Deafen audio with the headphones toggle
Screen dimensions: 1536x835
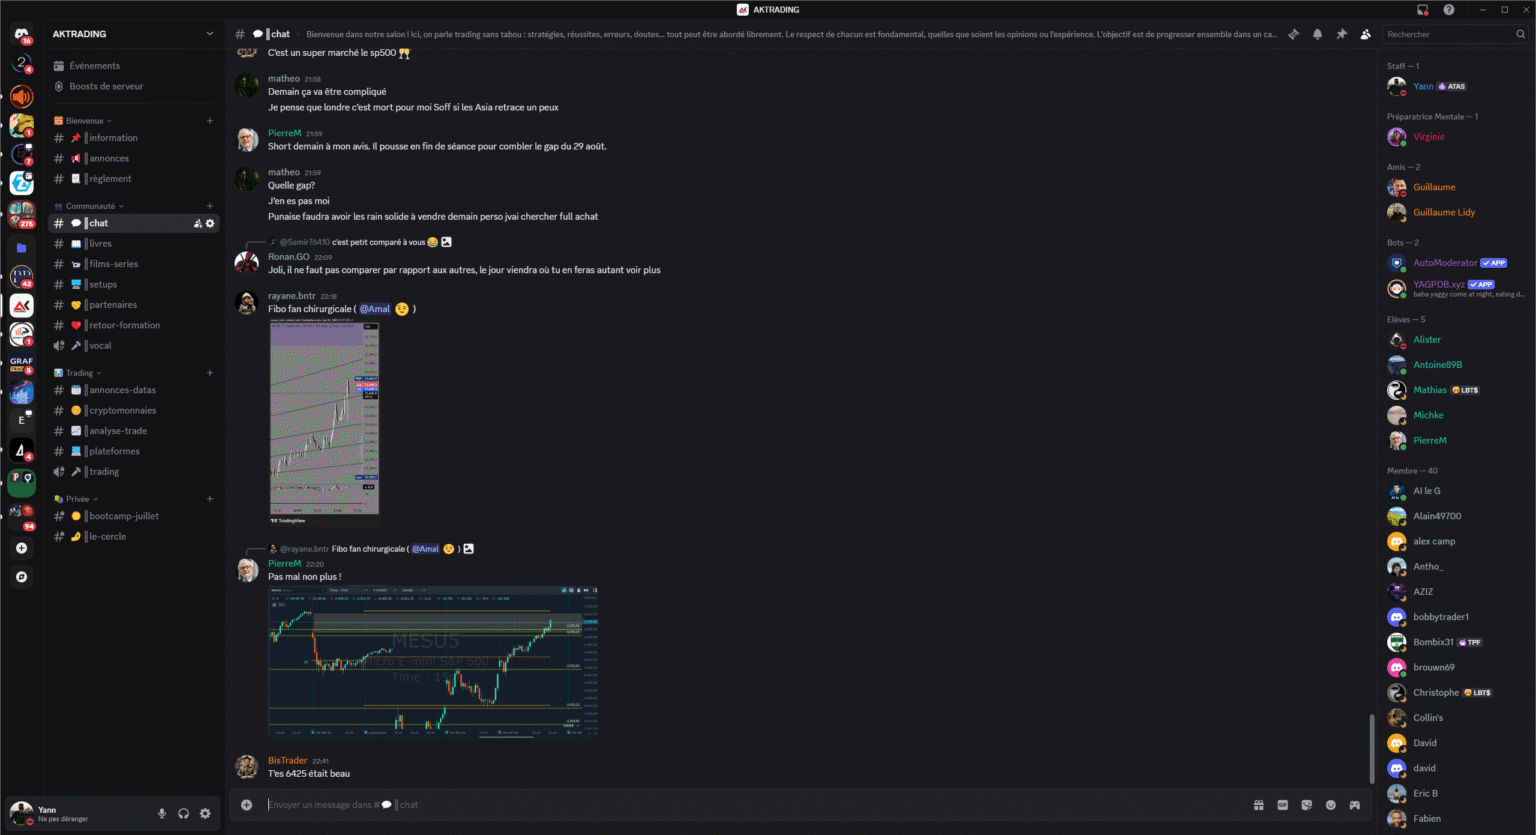pos(183,813)
